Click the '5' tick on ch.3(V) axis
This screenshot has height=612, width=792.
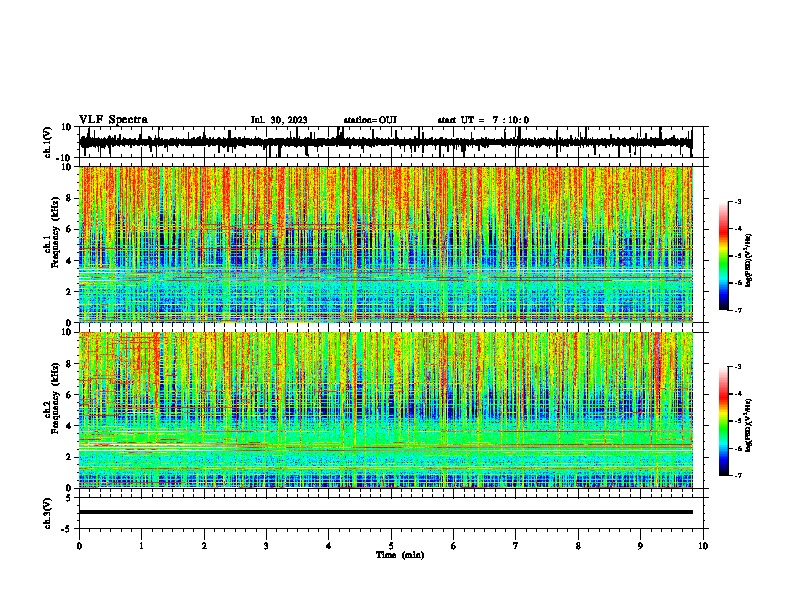pyautogui.click(x=69, y=497)
